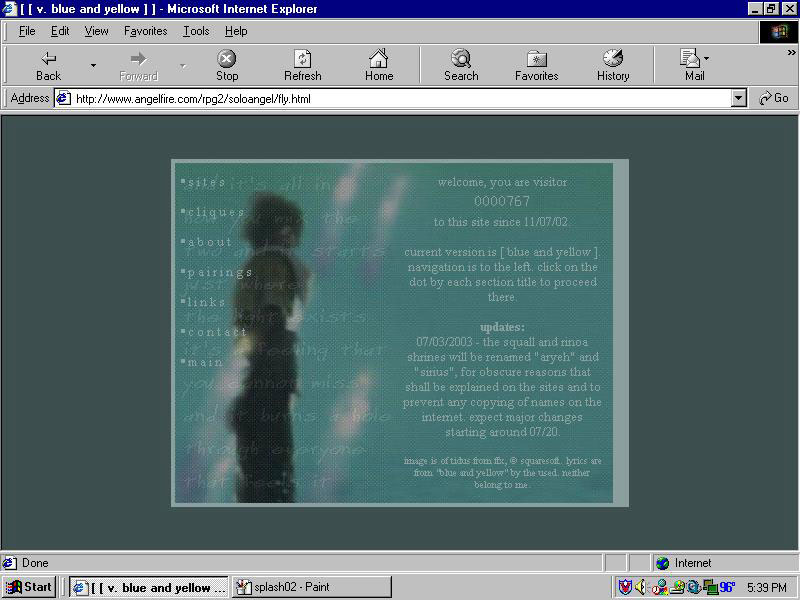
Task: Open the Tools menu
Action: coord(196,31)
